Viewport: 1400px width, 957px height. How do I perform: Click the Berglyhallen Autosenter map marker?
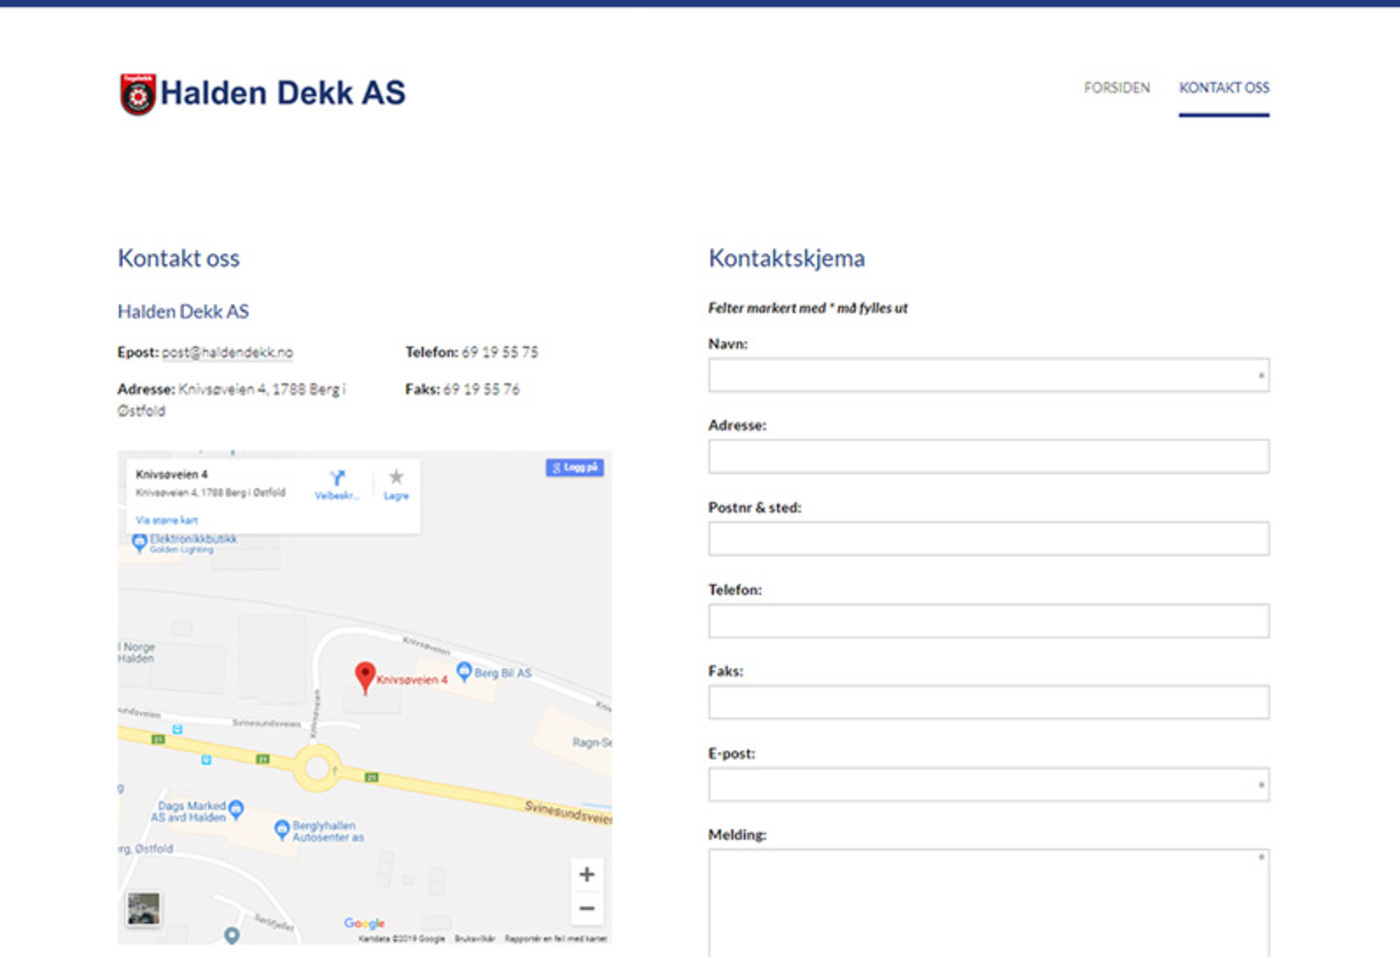282,828
